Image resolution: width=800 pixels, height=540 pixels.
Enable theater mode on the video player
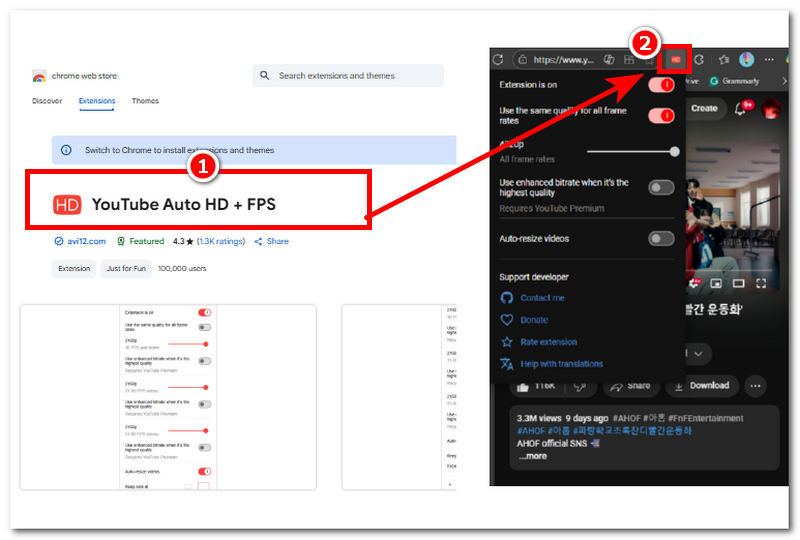click(x=738, y=283)
